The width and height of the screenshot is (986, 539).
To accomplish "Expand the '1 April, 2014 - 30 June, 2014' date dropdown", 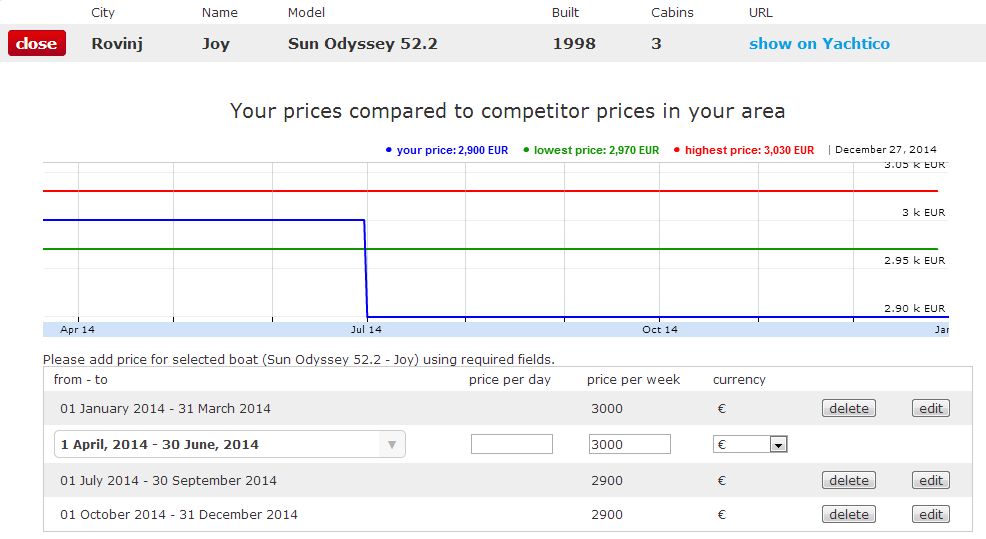I will tap(229, 445).
